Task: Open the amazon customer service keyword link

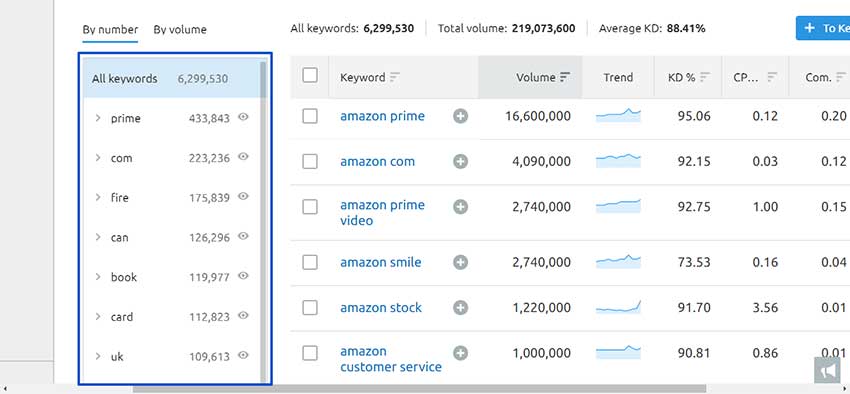Action: pos(390,359)
